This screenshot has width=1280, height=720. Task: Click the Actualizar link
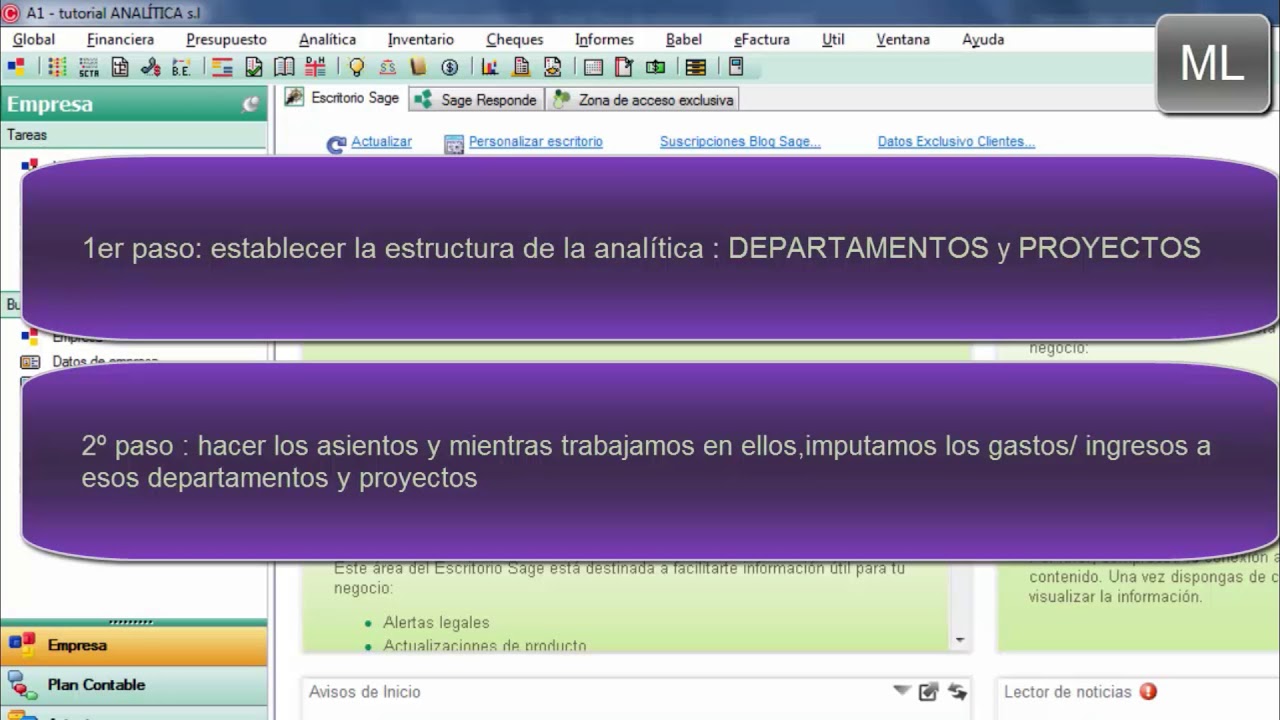coord(381,142)
